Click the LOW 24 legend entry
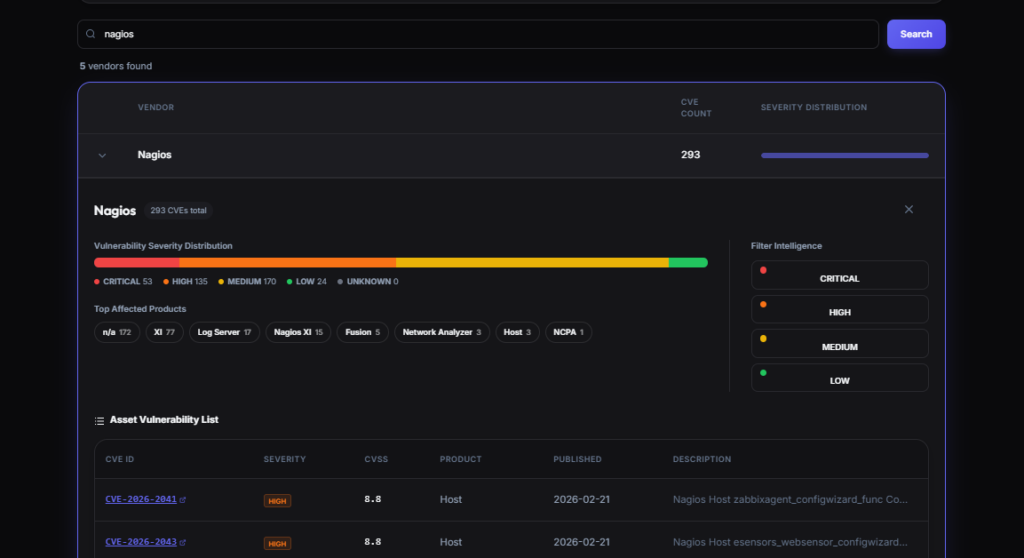Screen dimensions: 1024x558 coord(307,282)
